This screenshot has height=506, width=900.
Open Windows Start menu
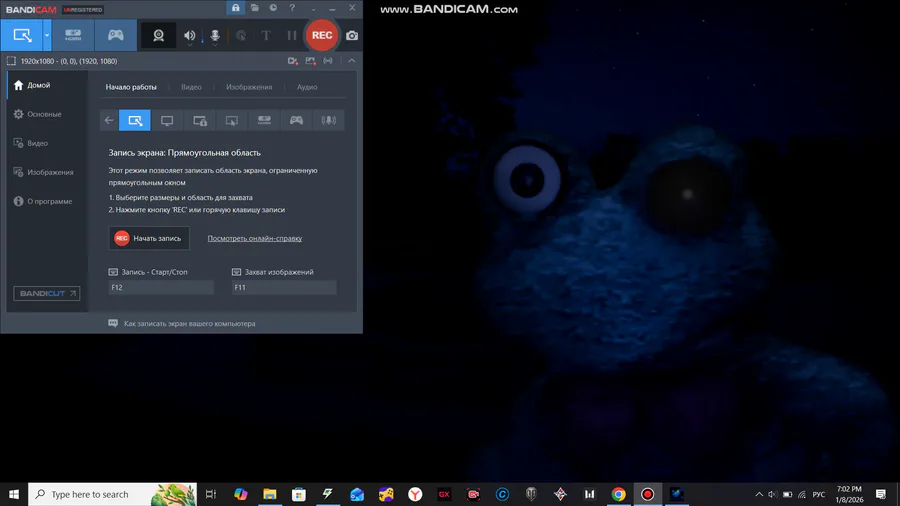pos(14,494)
